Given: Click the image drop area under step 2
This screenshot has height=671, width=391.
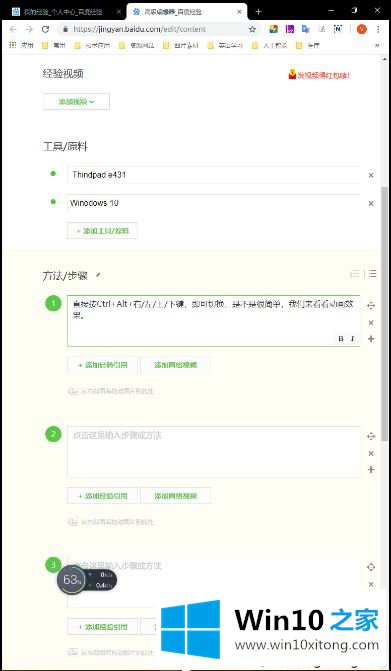Looking at the screenshot, I should (111, 522).
